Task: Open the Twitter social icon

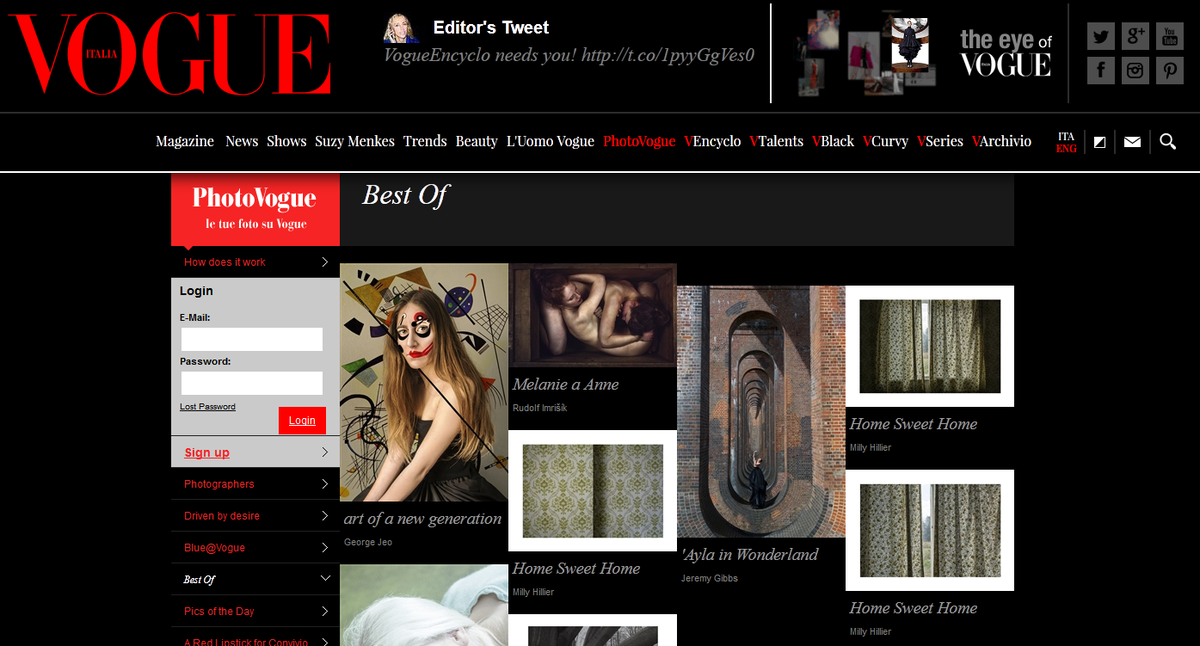Action: pos(1101,37)
